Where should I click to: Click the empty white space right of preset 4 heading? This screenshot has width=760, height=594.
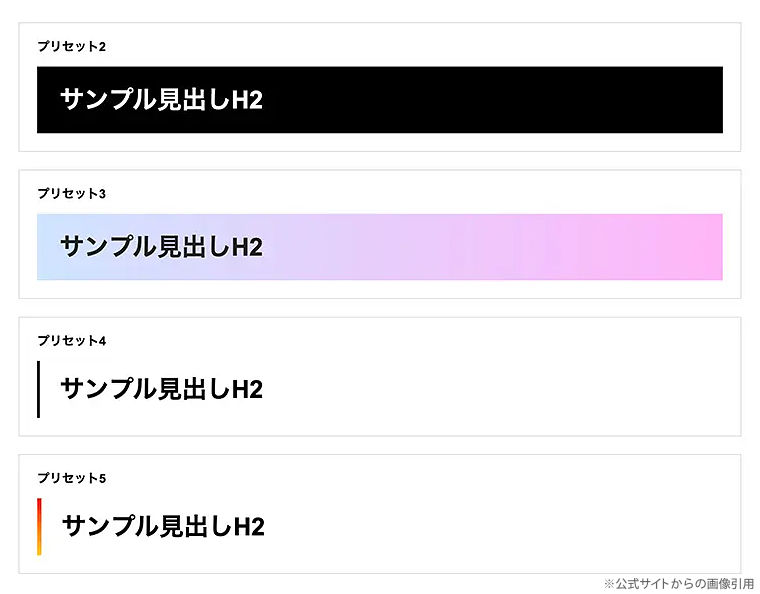(x=500, y=389)
